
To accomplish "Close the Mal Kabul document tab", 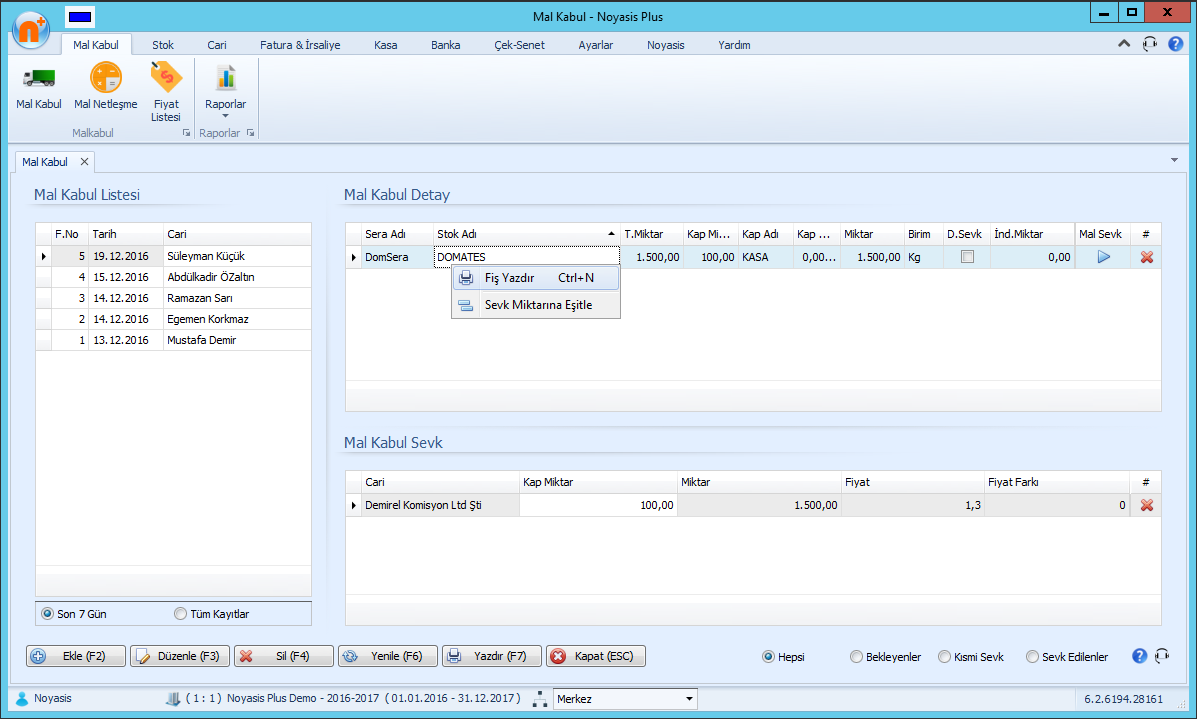I will [85, 162].
